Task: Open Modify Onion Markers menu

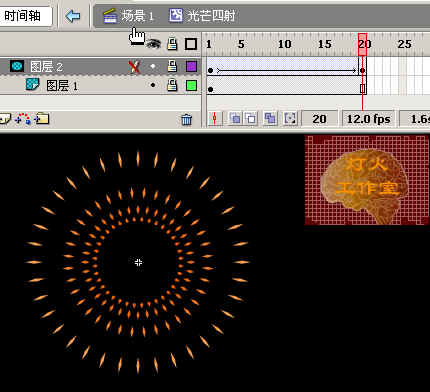Action: [x=290, y=119]
